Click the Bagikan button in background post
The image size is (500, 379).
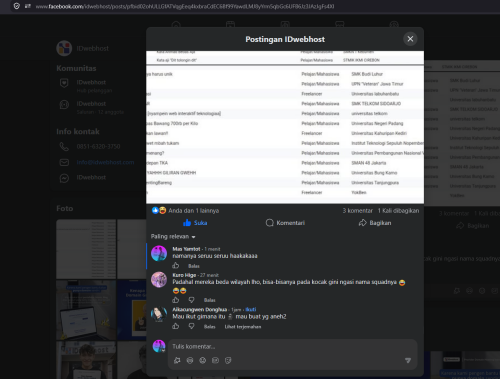tap(473, 226)
